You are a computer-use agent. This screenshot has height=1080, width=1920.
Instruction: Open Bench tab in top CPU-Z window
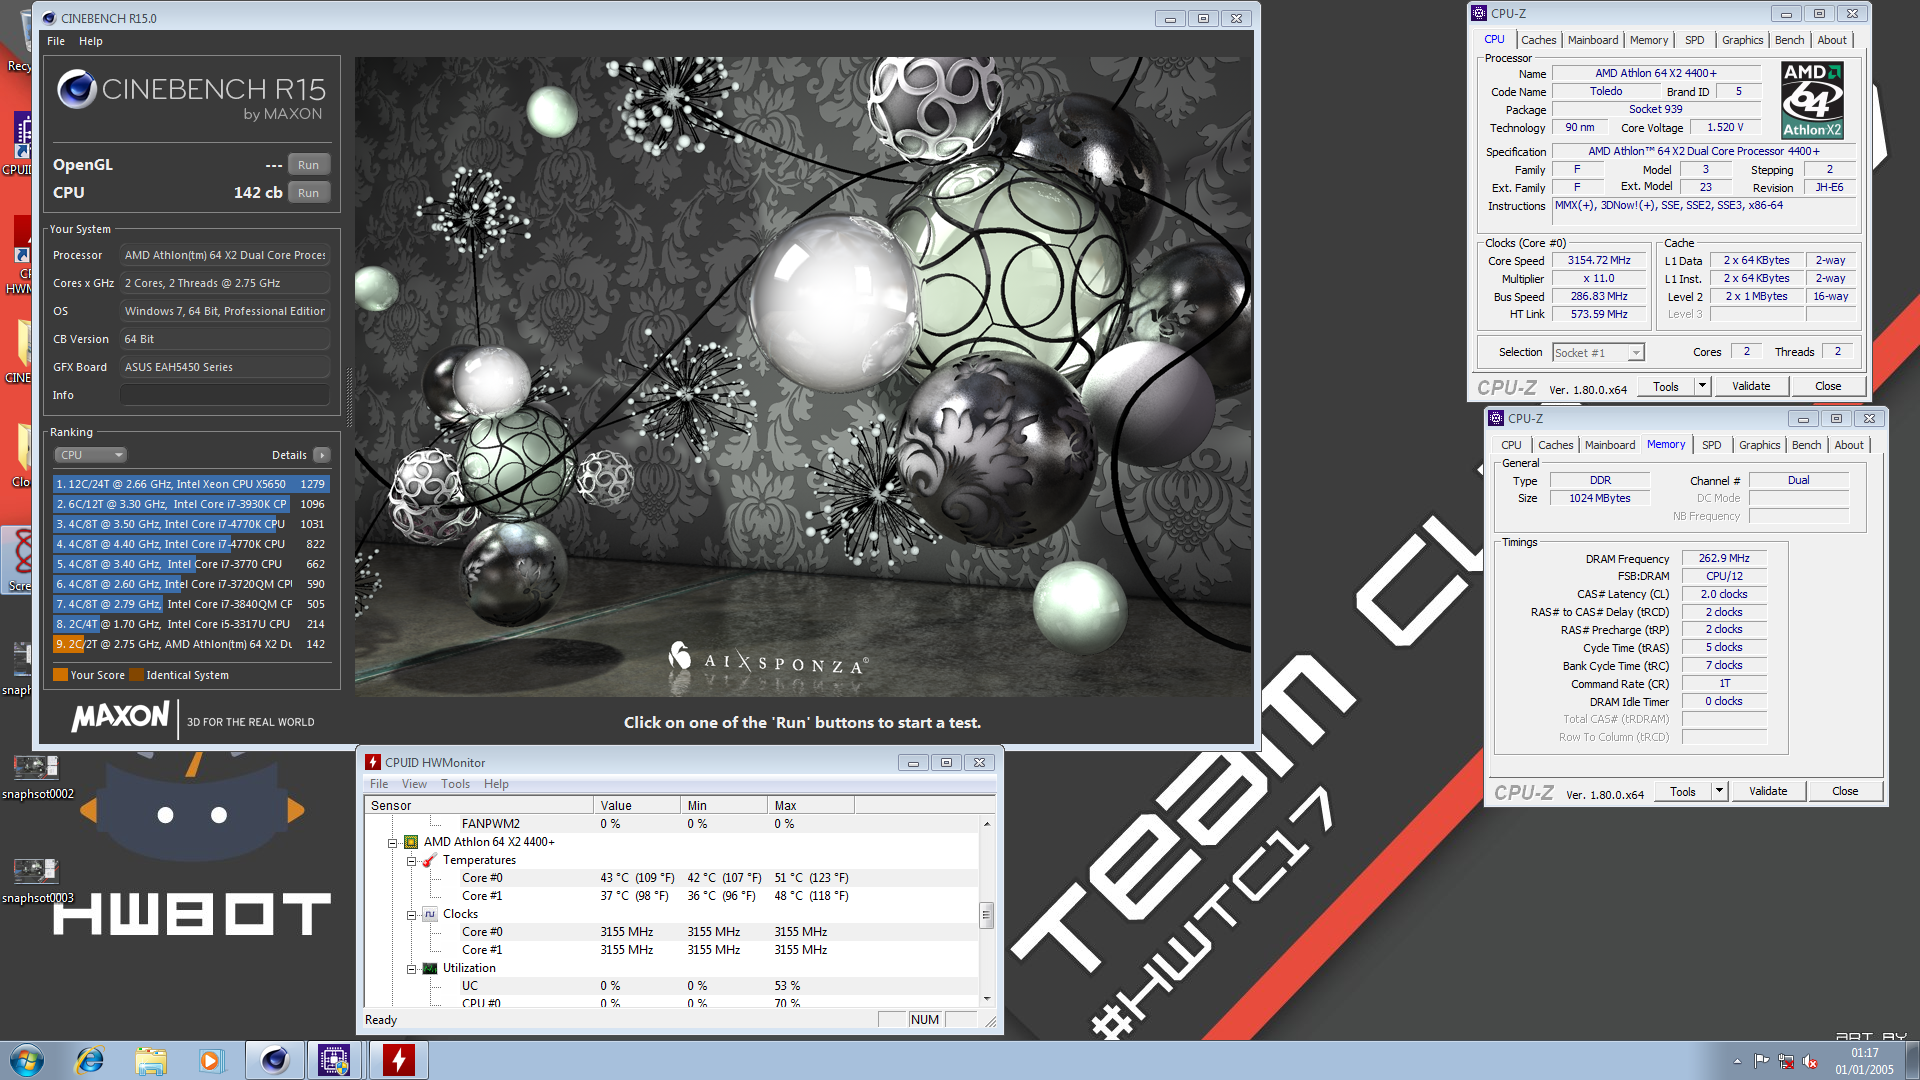[1790, 40]
